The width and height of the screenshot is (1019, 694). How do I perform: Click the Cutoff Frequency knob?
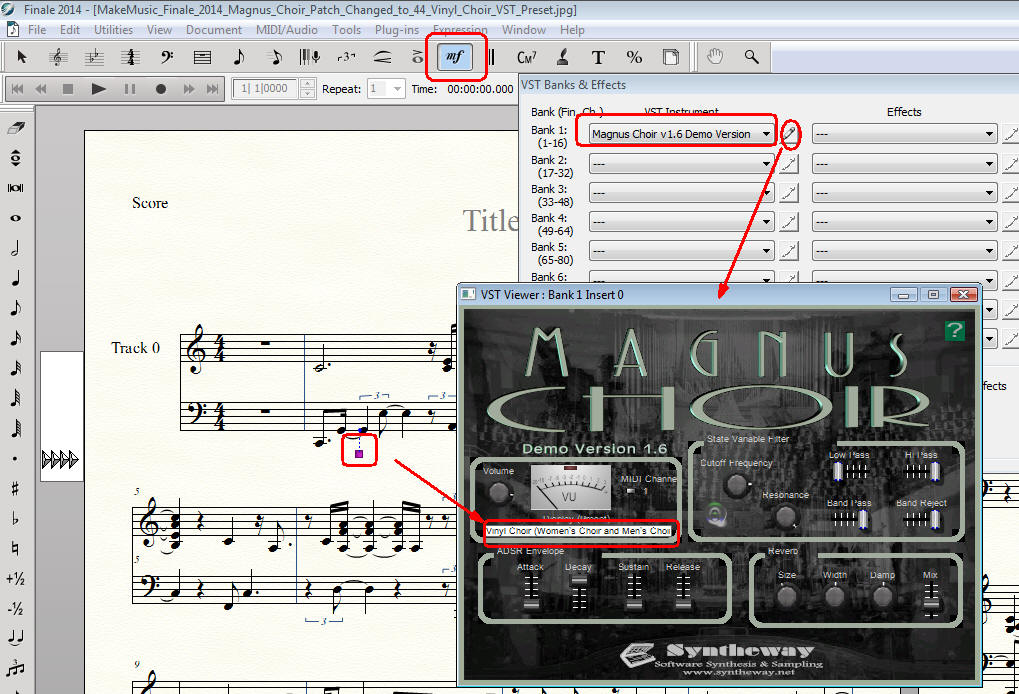[x=736, y=484]
